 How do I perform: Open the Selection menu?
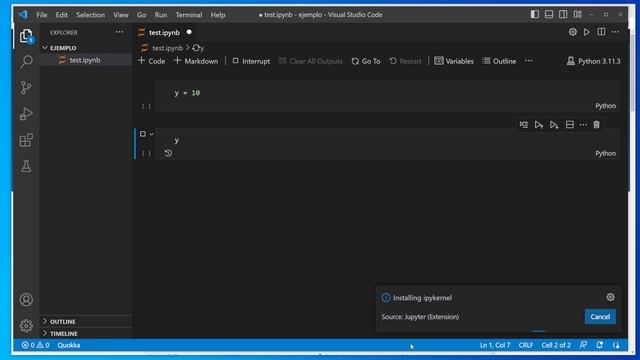[90, 15]
